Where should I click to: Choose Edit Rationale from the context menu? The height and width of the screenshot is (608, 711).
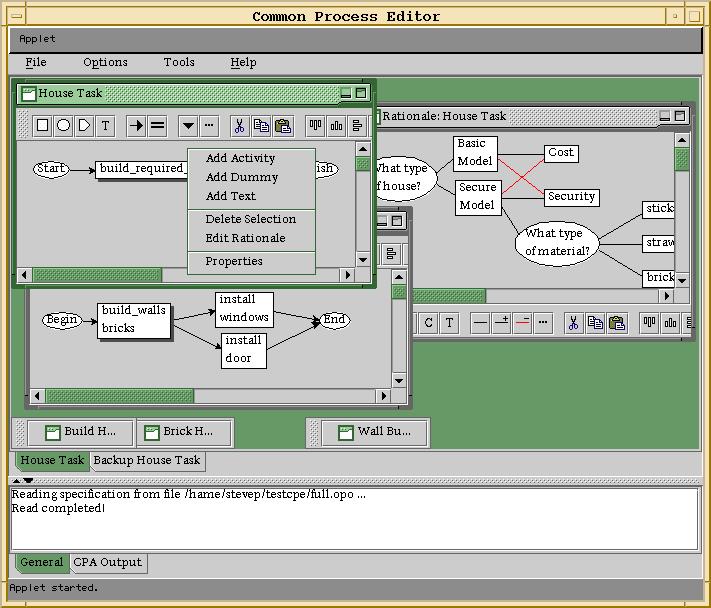pos(245,238)
